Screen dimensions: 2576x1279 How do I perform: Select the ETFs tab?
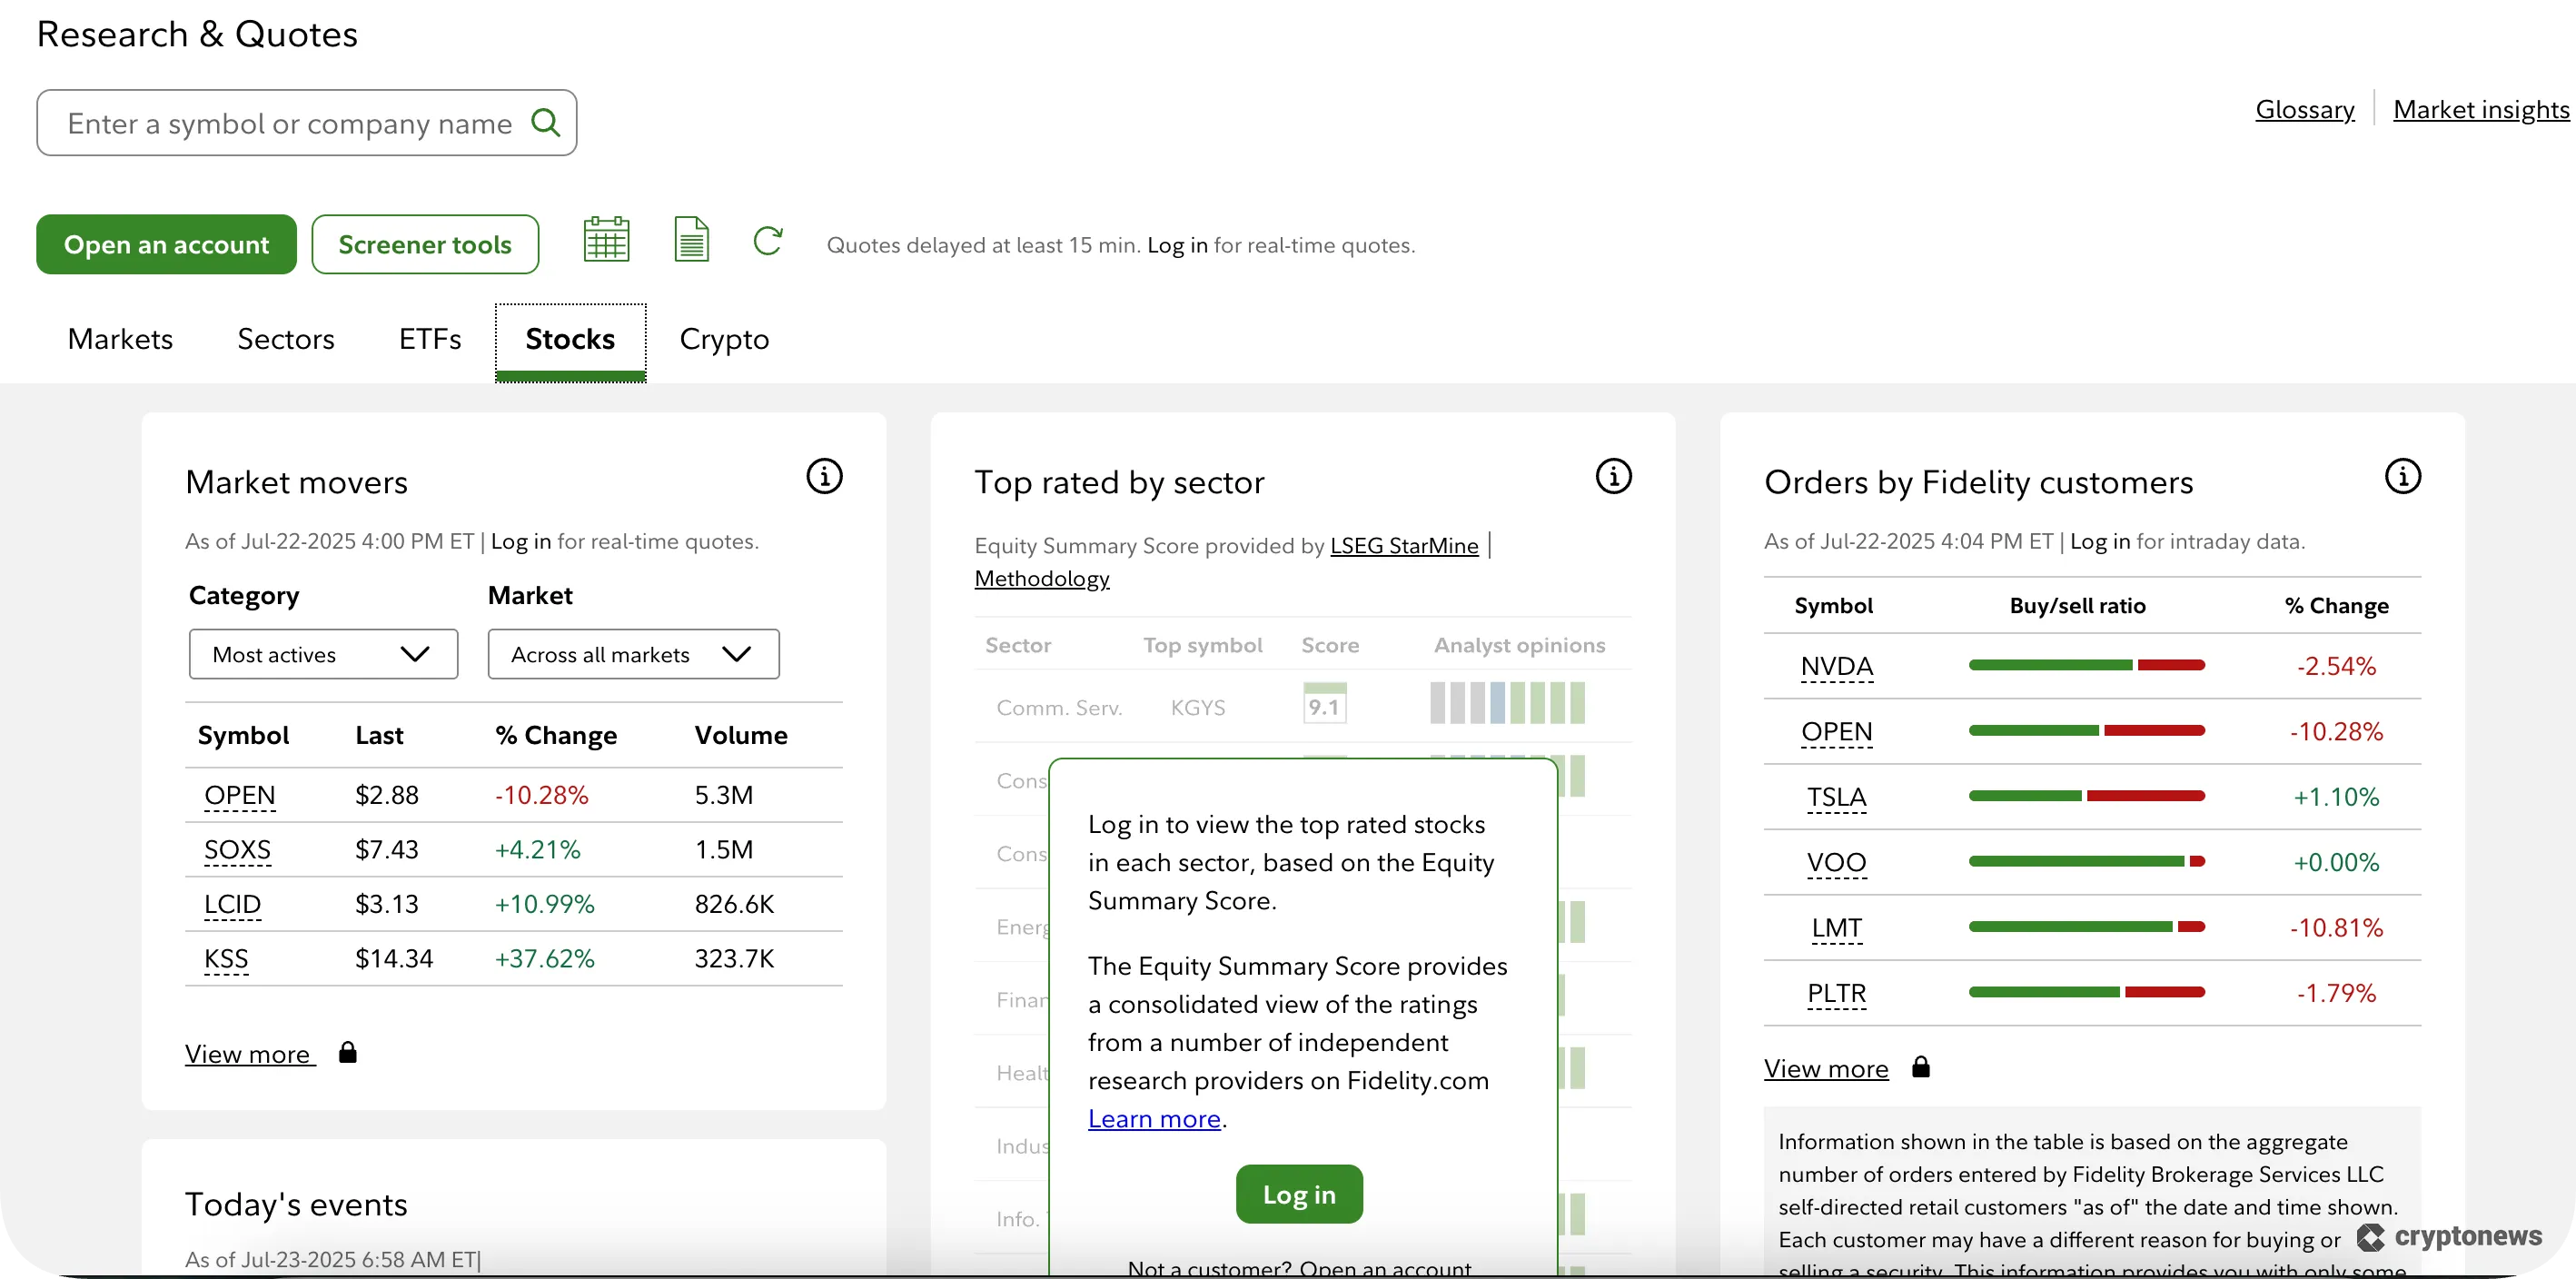pos(429,340)
